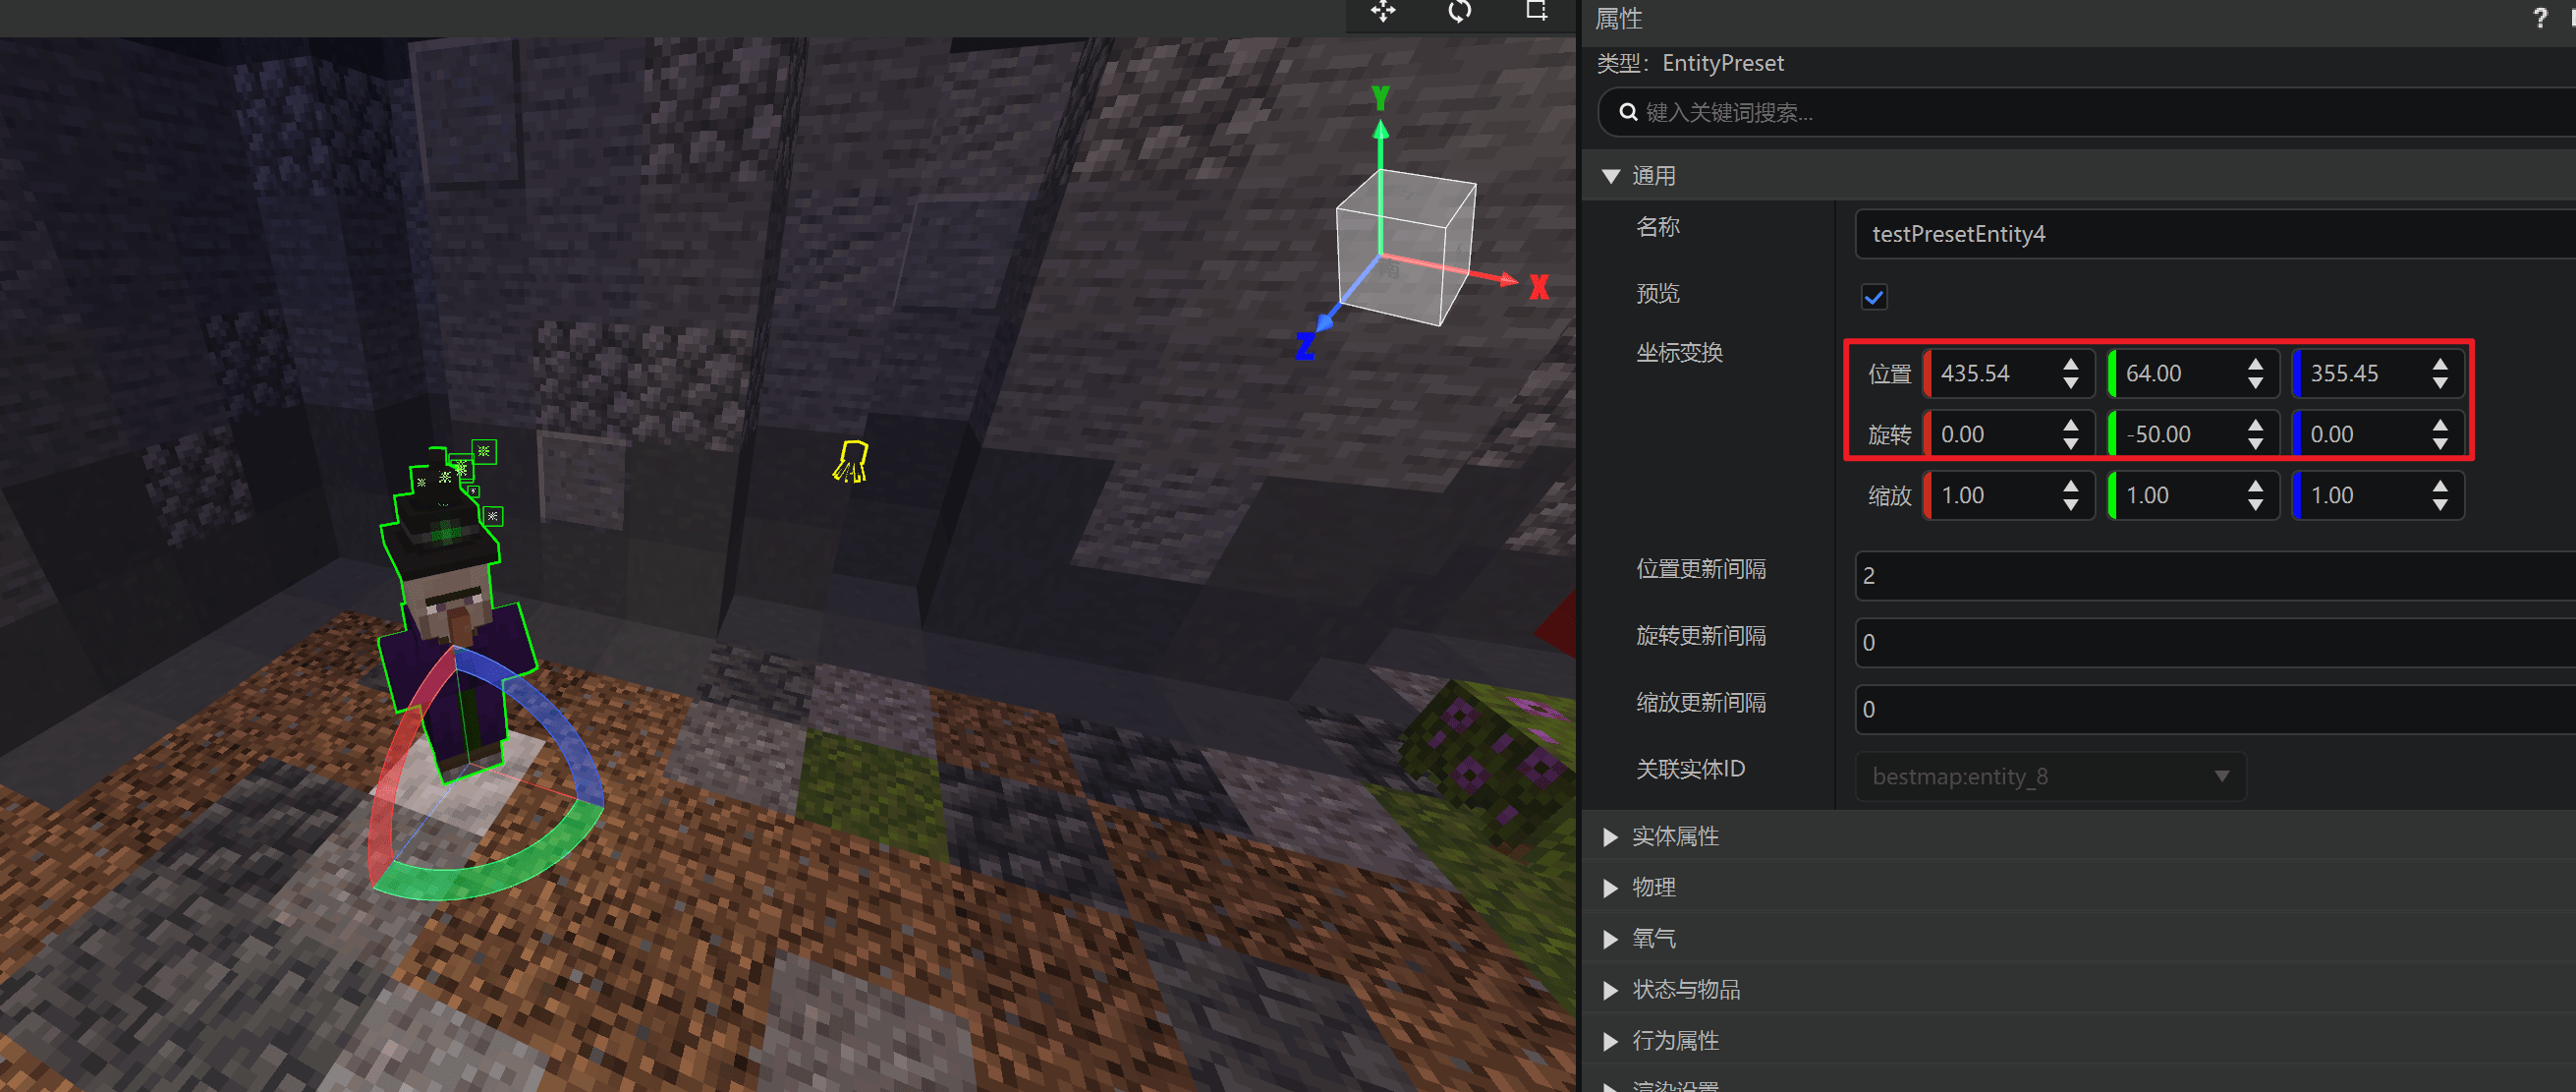Decrease position X with the down arrow

pos(2071,384)
